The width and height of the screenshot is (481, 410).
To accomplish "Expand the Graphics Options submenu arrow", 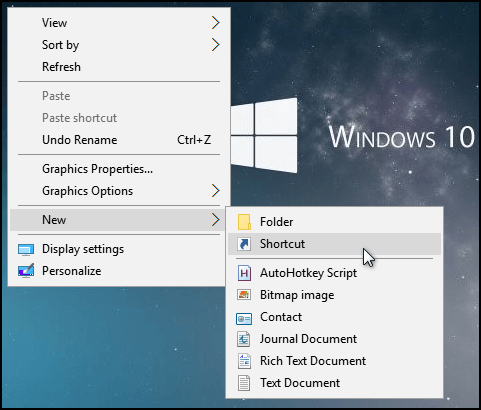I will click(x=216, y=191).
